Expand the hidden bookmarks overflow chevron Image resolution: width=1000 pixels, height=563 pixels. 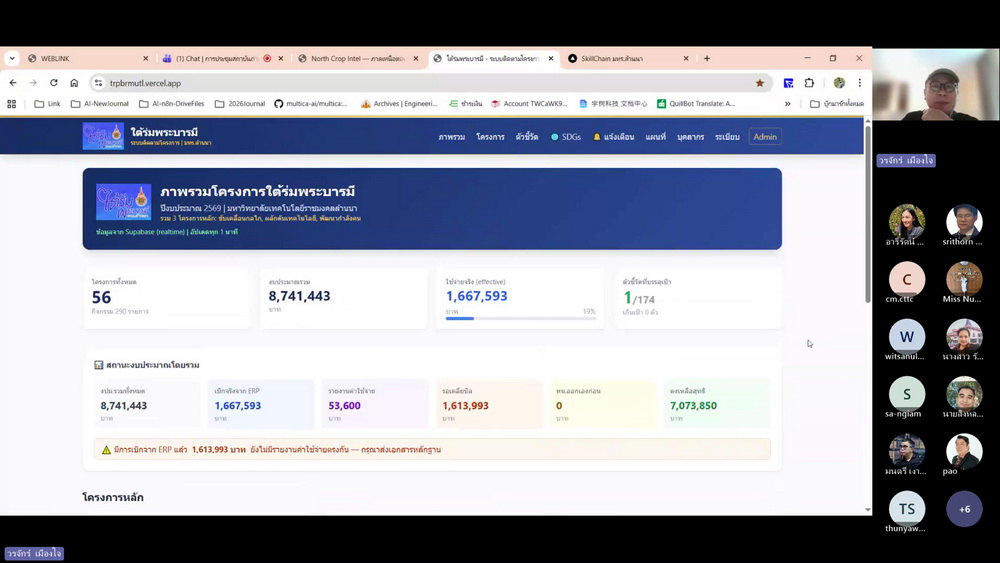coord(788,103)
